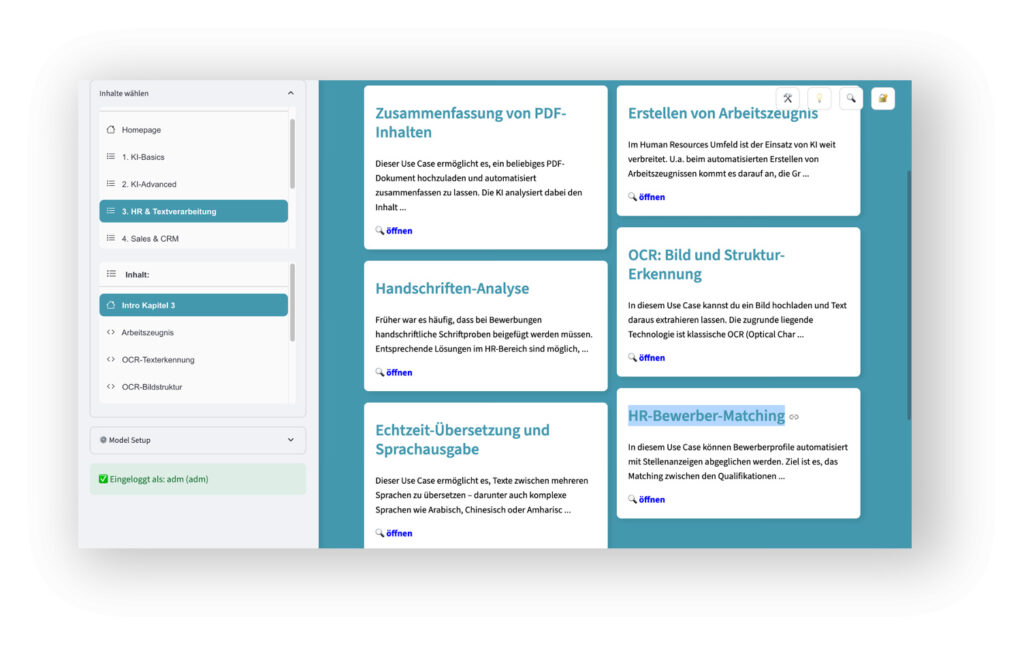Click magnifier icon in Handschriften-Analyse card
The image size is (1024, 645).
[379, 372]
